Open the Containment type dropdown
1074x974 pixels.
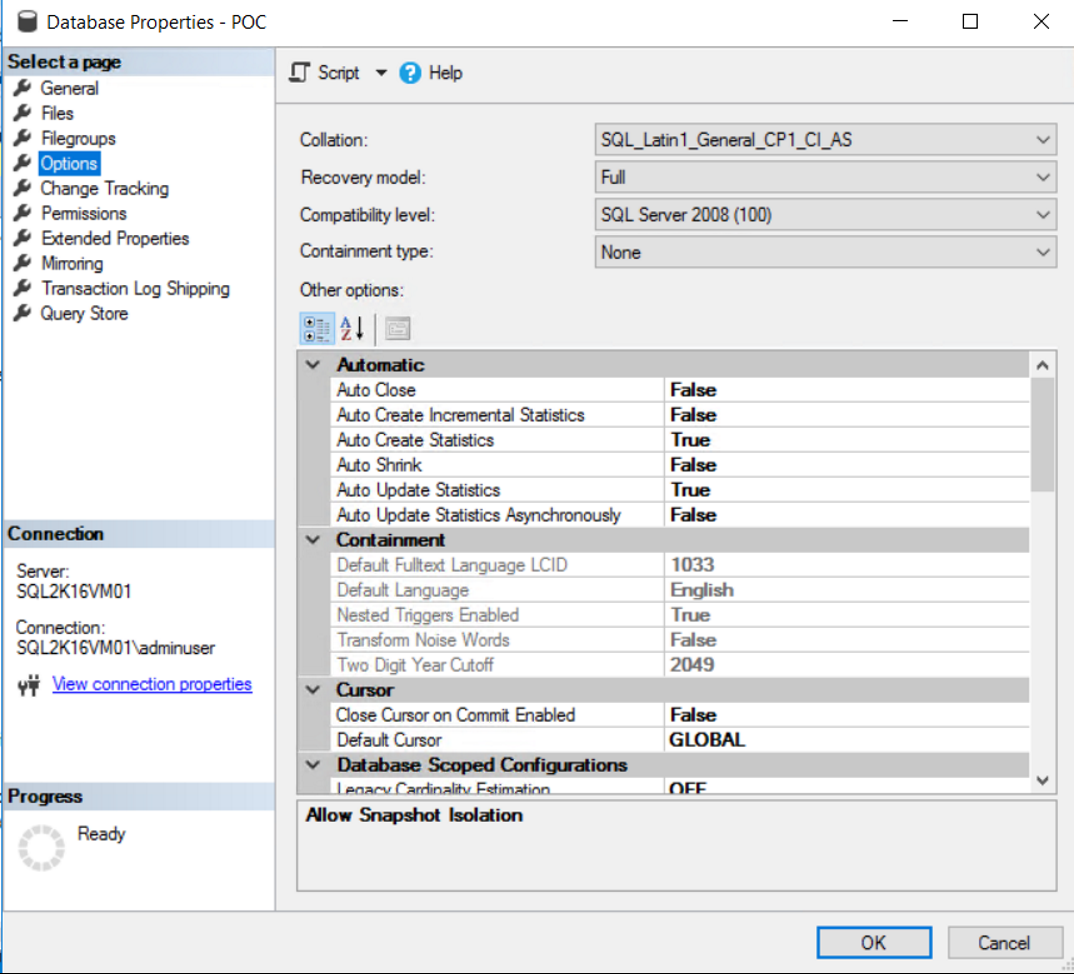click(825, 252)
